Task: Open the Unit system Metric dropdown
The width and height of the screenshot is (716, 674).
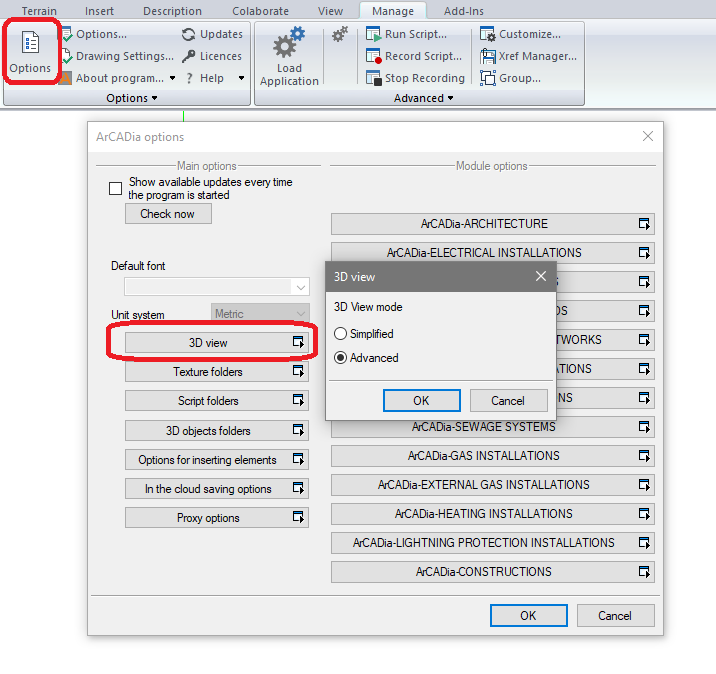Action: [x=260, y=314]
